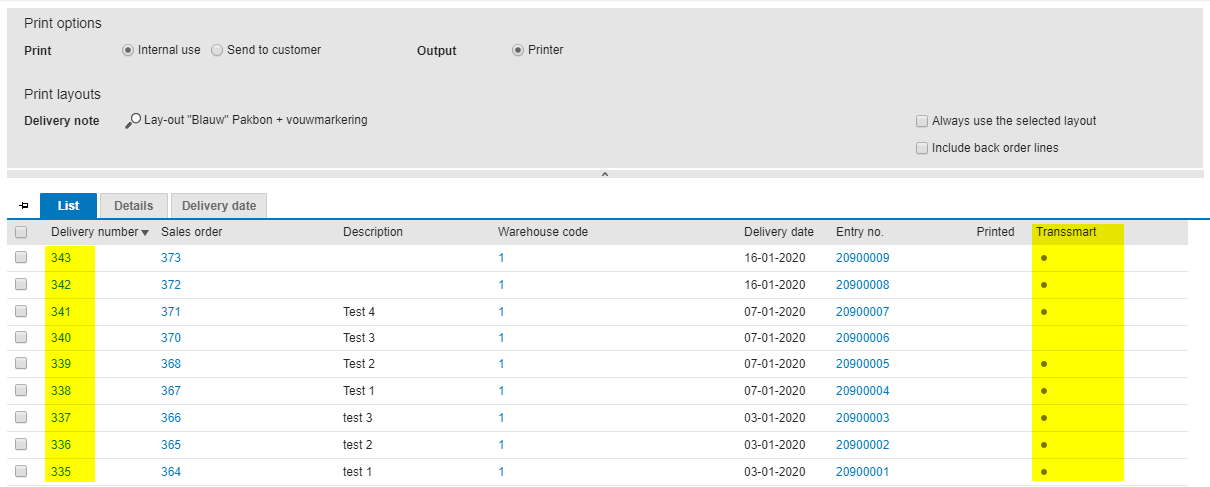Select the Send to customer option
Image resolution: width=1210 pixels, height=487 pixels.
point(217,50)
